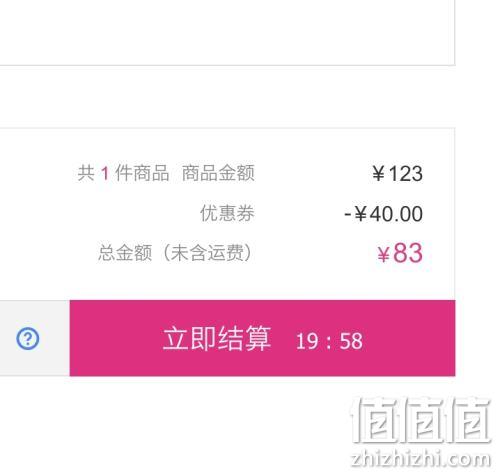Click the 优惠券 coupon label
The width and height of the screenshot is (500, 476).
227,213
